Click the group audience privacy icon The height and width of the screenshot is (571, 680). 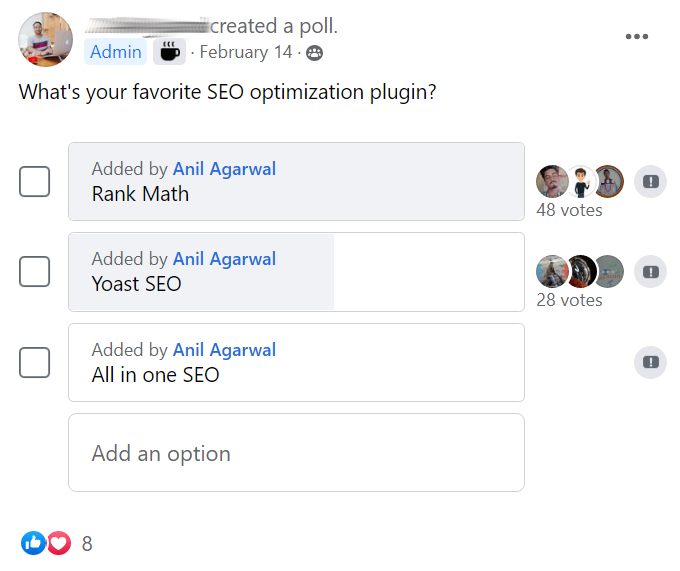point(314,53)
